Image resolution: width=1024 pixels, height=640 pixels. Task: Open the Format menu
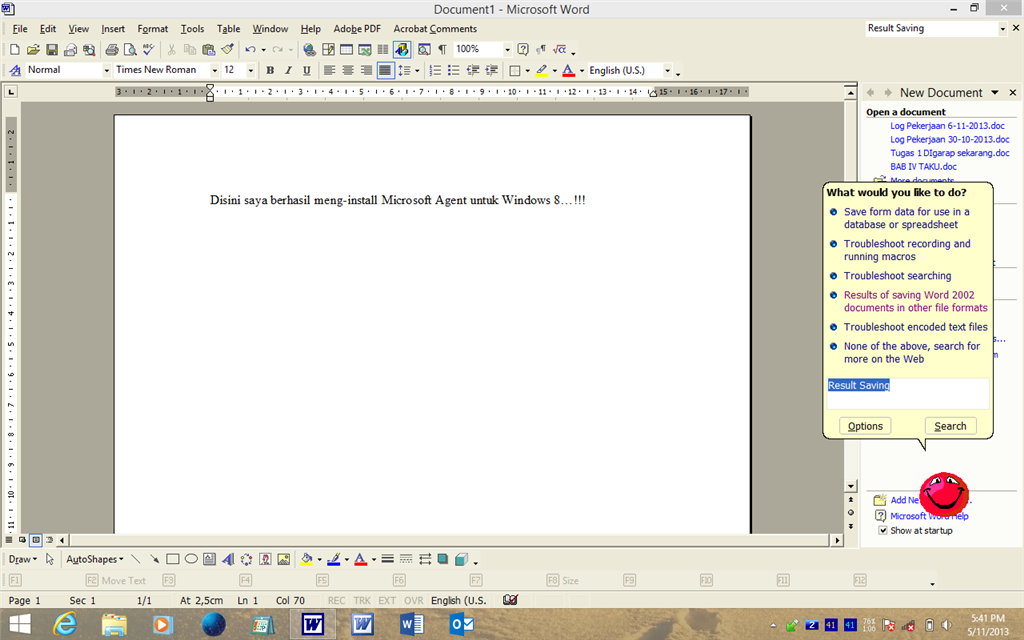(x=152, y=29)
